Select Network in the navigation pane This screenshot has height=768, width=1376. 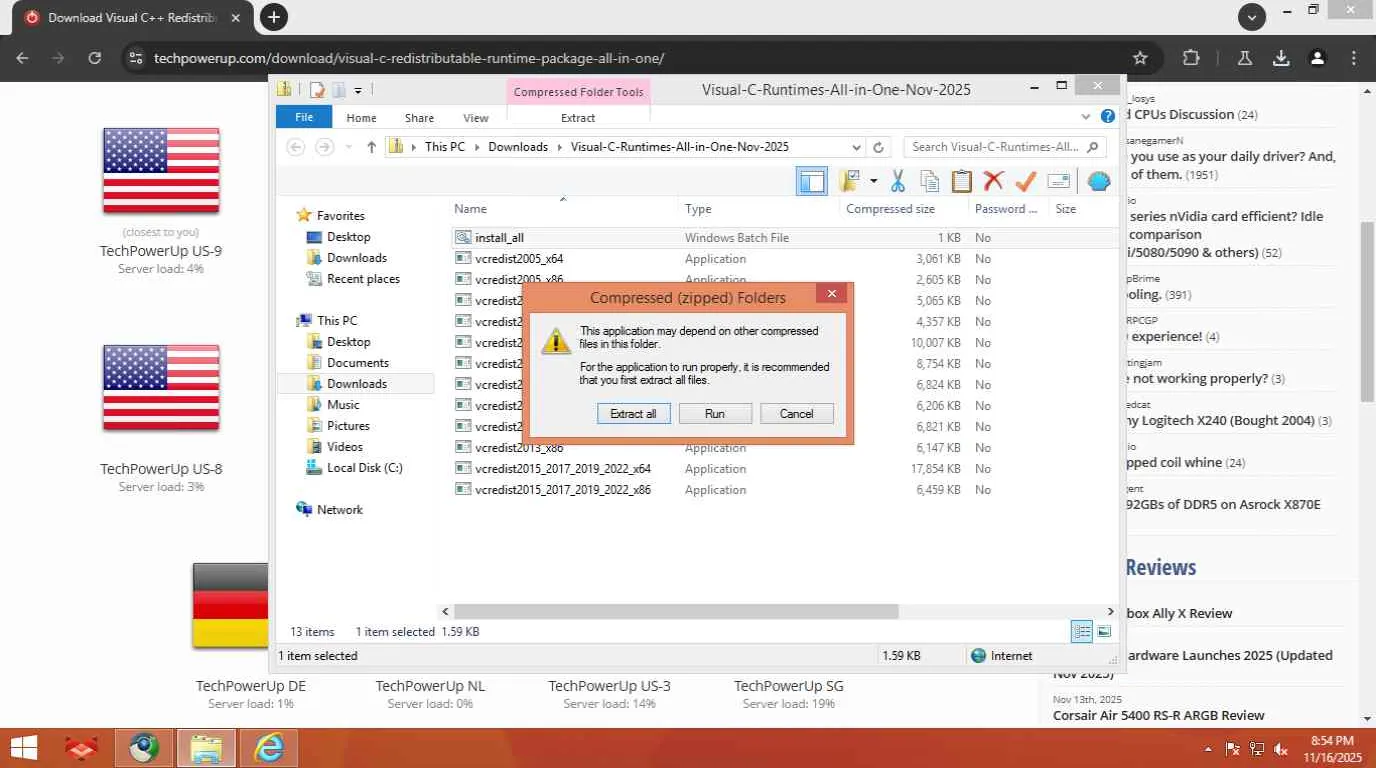pyautogui.click(x=339, y=510)
